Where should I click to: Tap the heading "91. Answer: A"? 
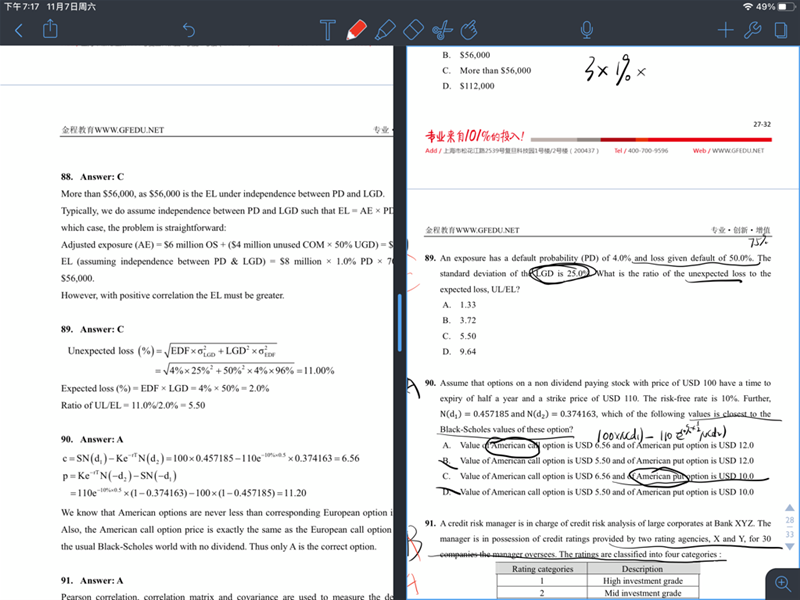(x=92, y=581)
